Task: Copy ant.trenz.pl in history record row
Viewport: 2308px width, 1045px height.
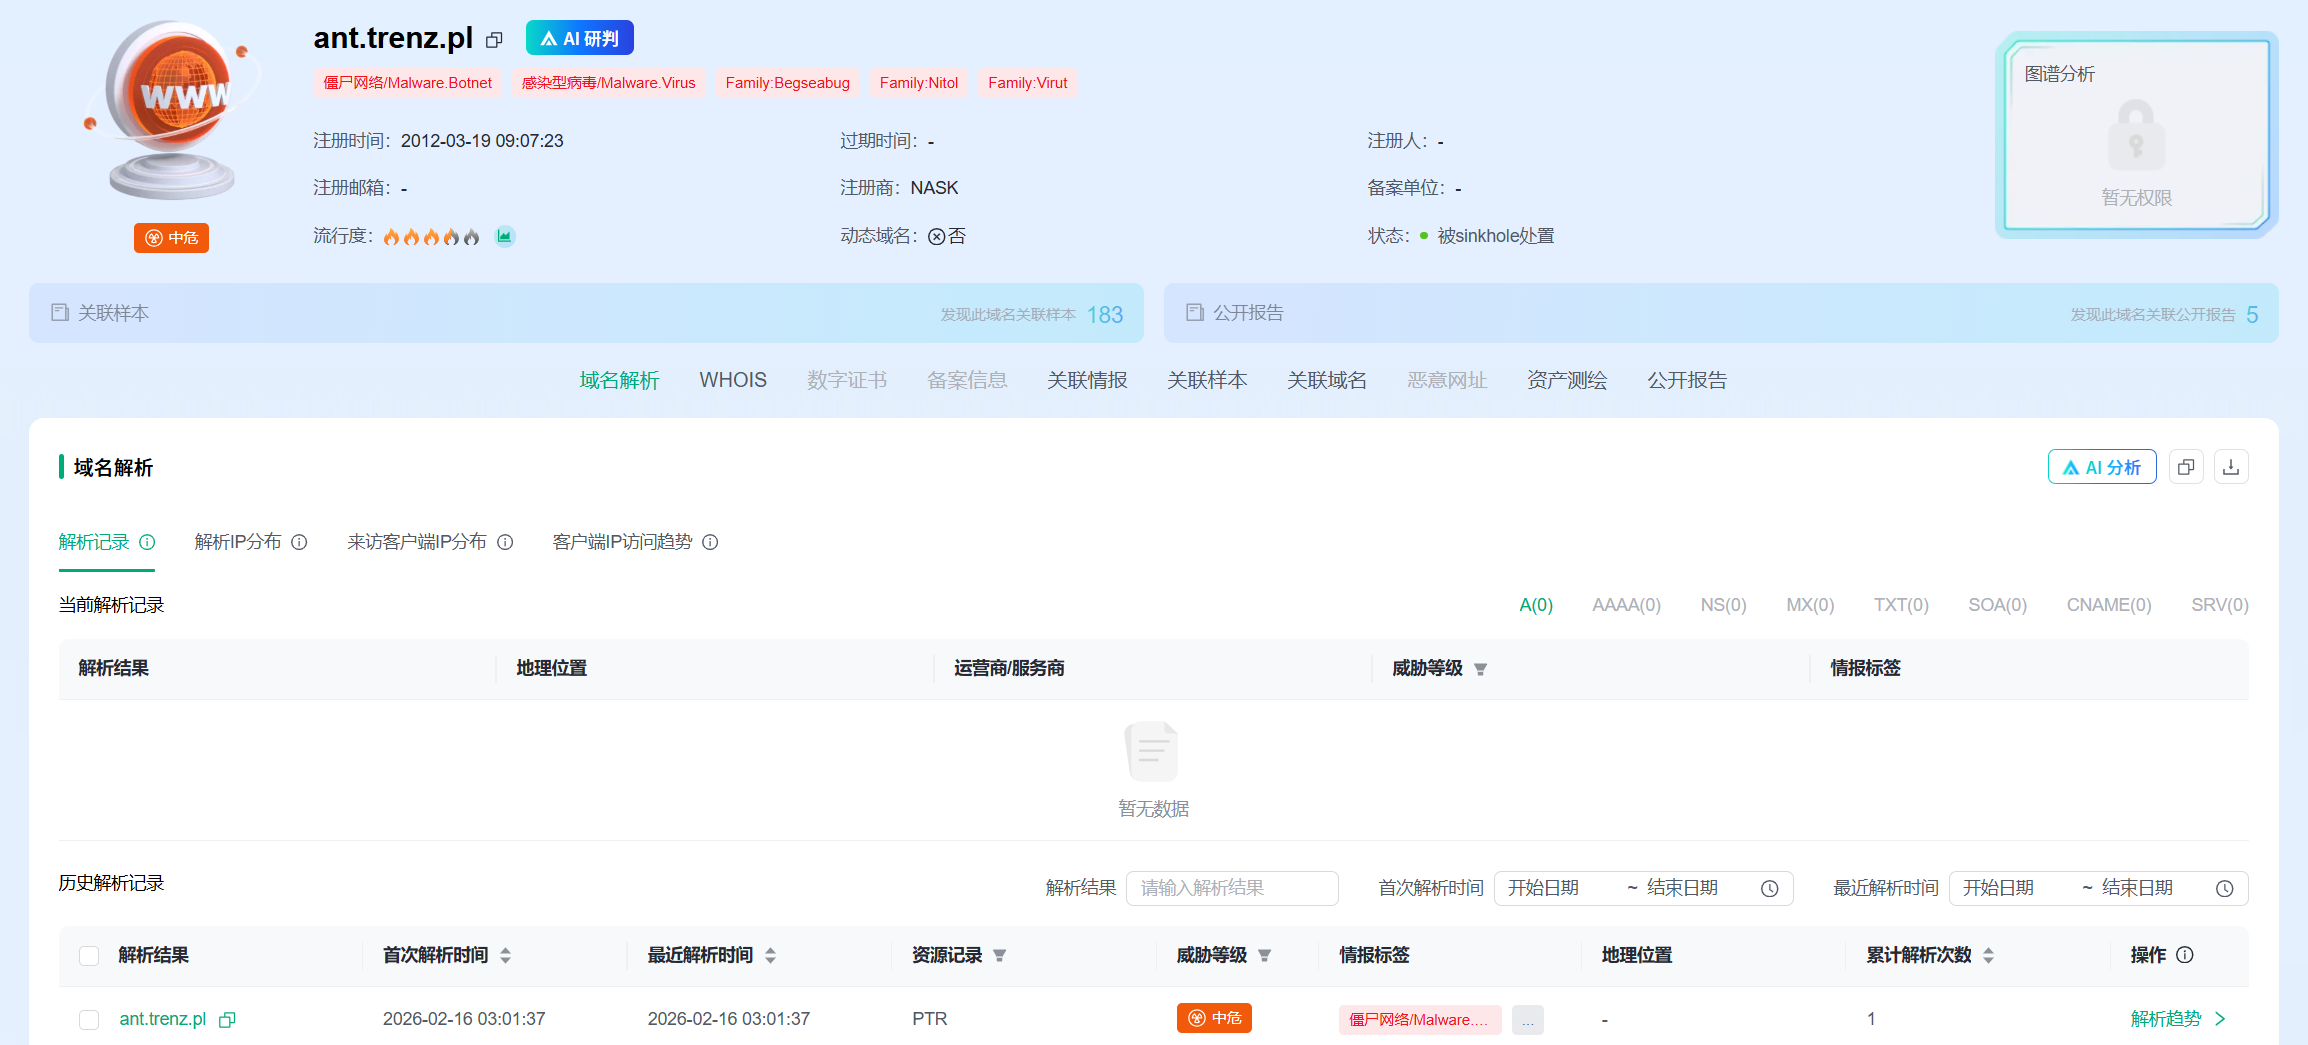Action: [x=228, y=1019]
